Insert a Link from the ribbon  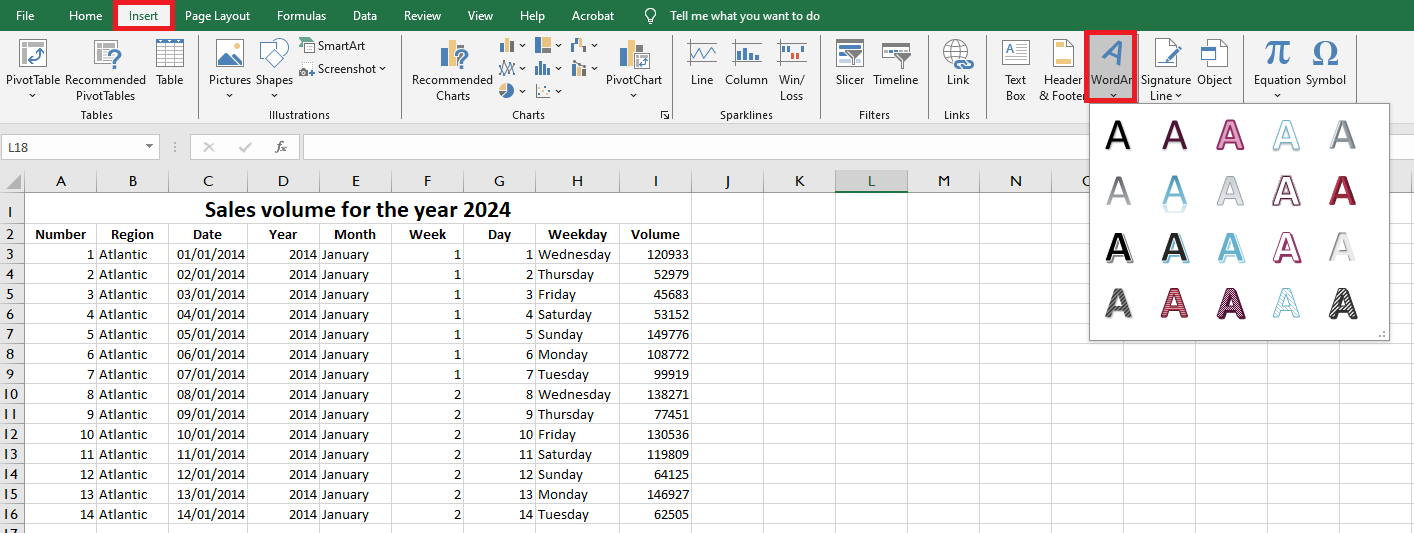958,64
